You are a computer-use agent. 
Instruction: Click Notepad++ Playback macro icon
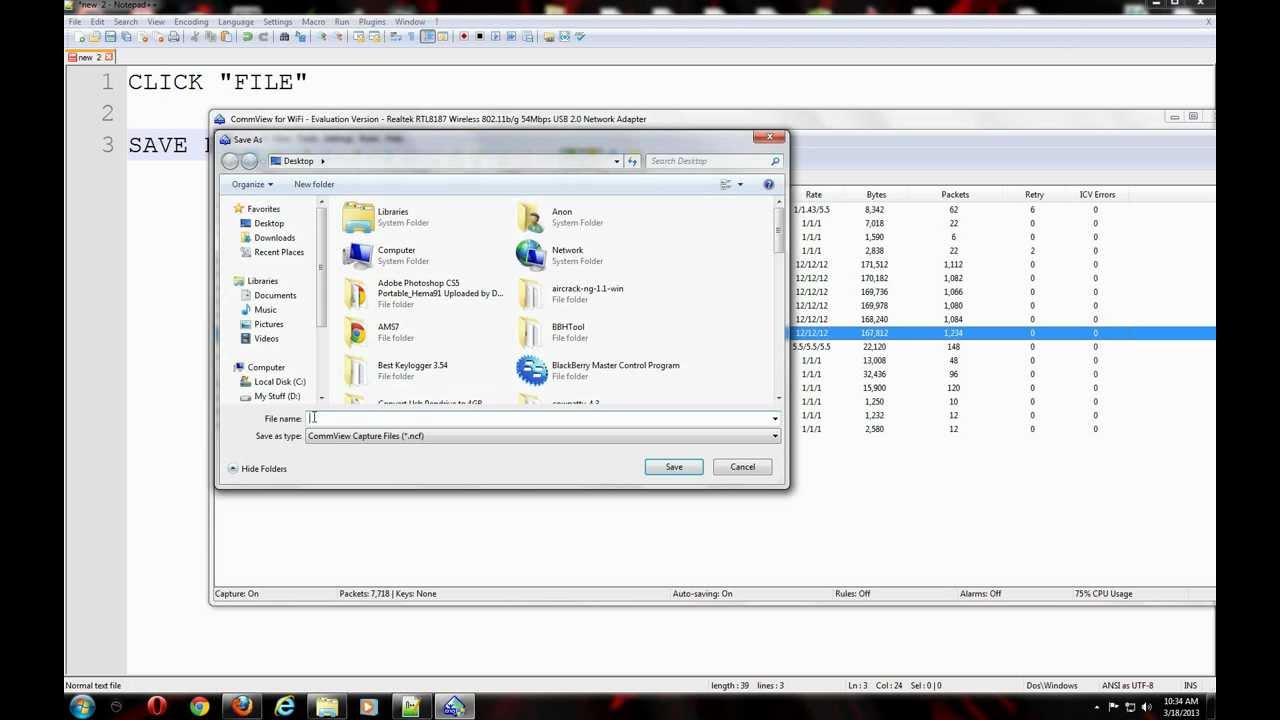497,36
